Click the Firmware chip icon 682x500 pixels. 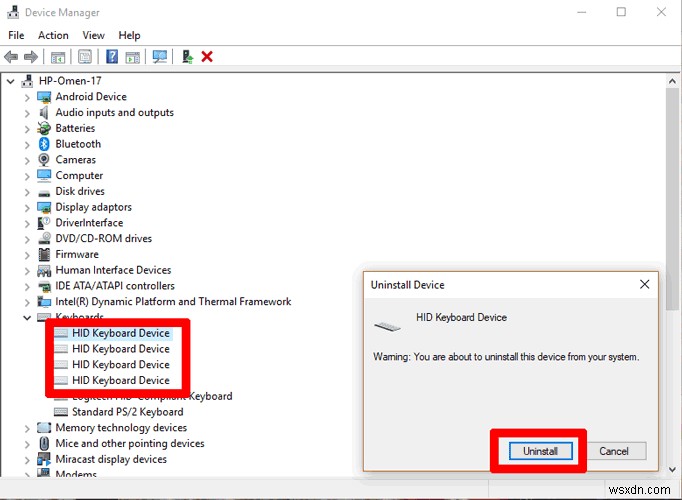pyautogui.click(x=44, y=254)
